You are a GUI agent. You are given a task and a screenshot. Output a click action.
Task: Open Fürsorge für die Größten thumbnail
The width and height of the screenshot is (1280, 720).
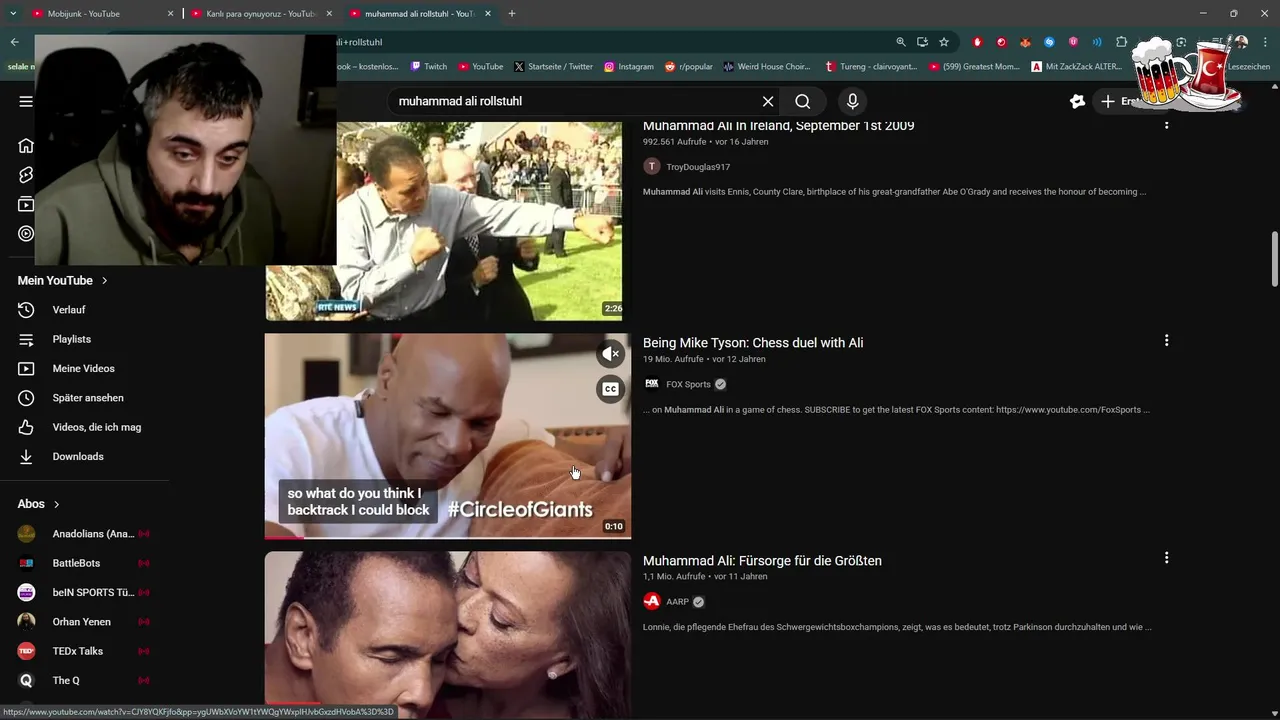447,628
